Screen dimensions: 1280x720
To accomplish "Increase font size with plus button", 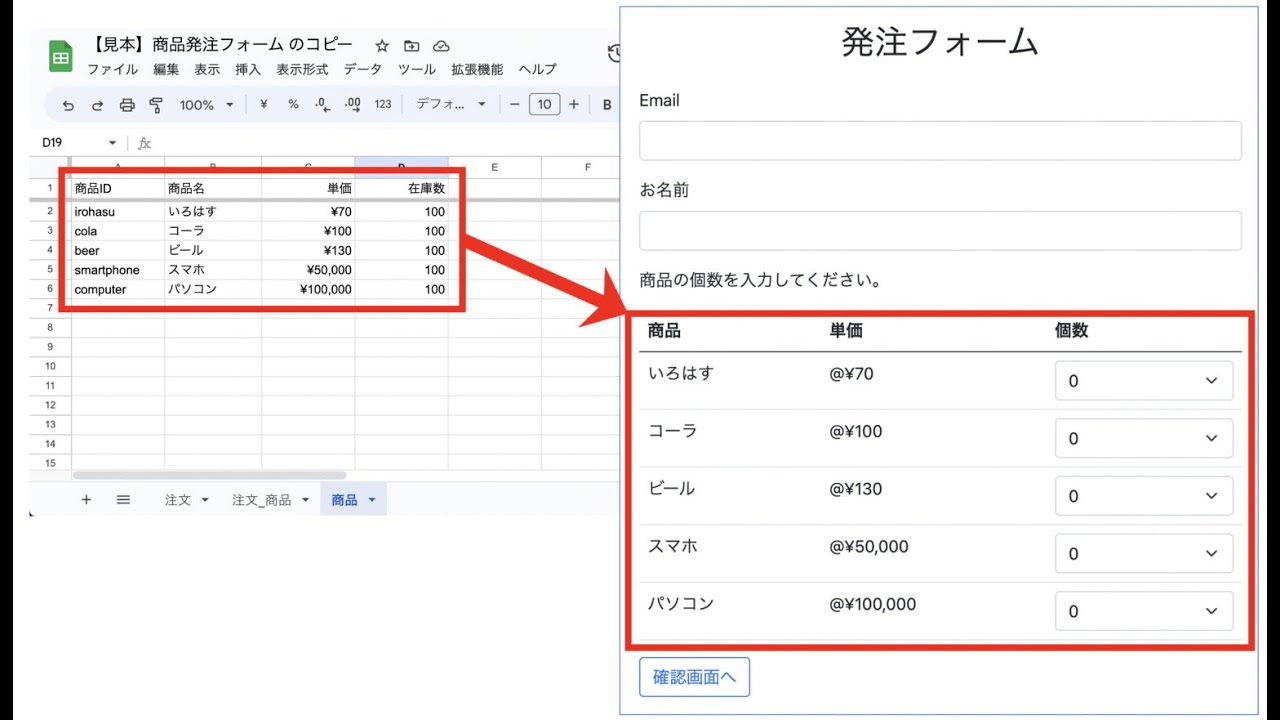I will tap(573, 104).
